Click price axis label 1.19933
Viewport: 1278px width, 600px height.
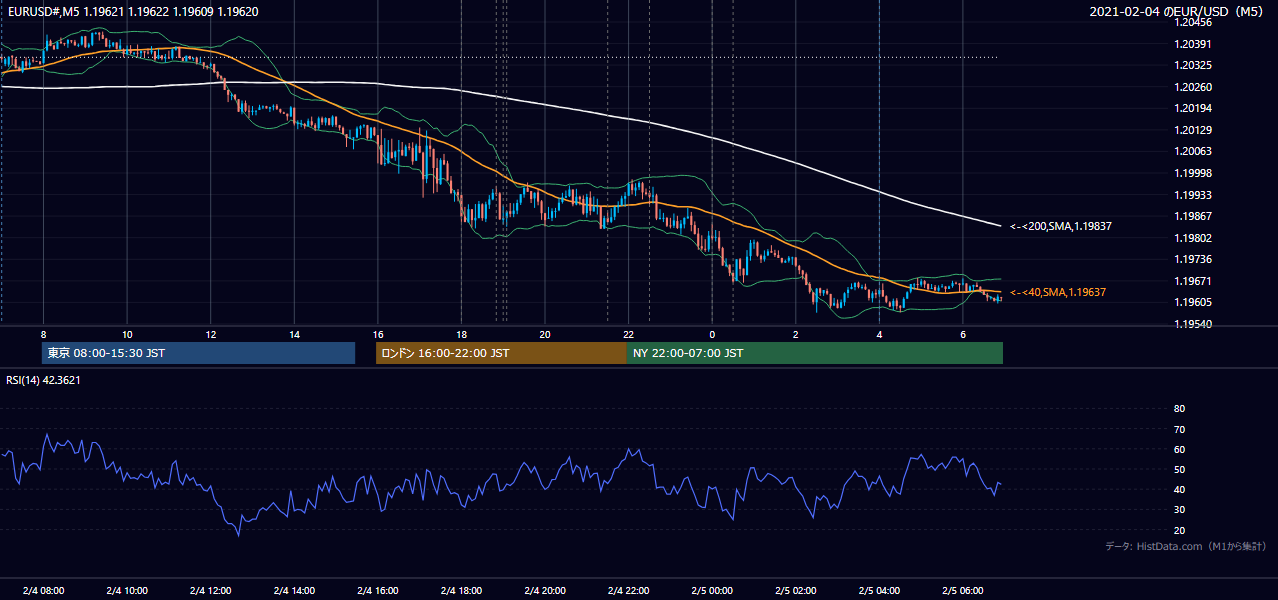coord(1193,195)
